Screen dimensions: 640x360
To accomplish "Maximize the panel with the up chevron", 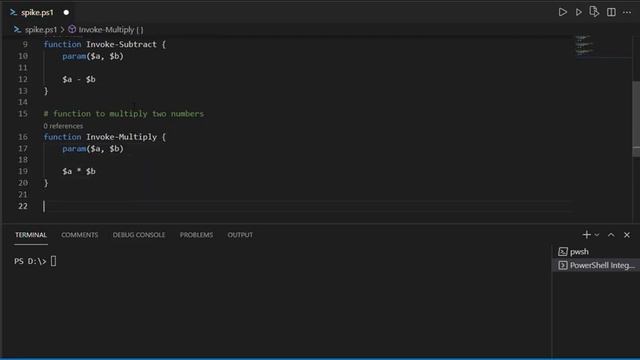I will (x=611, y=235).
